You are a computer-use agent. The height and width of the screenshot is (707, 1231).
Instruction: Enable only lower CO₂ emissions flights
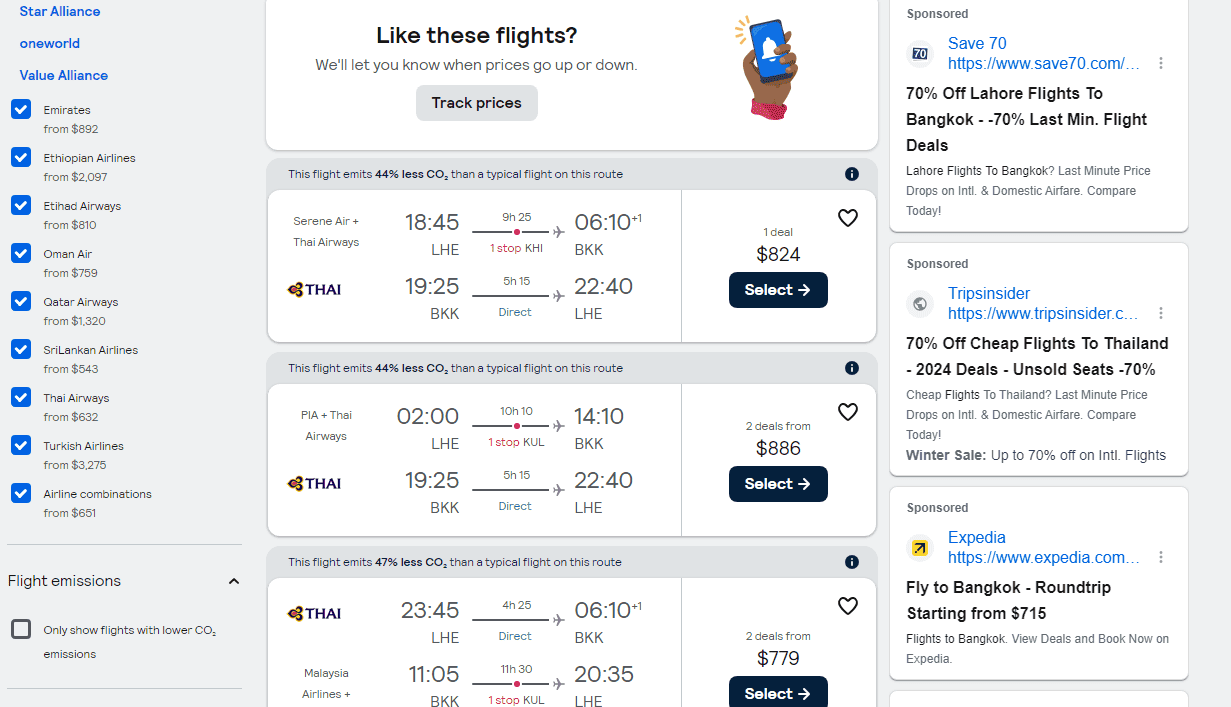pyautogui.click(x=21, y=629)
